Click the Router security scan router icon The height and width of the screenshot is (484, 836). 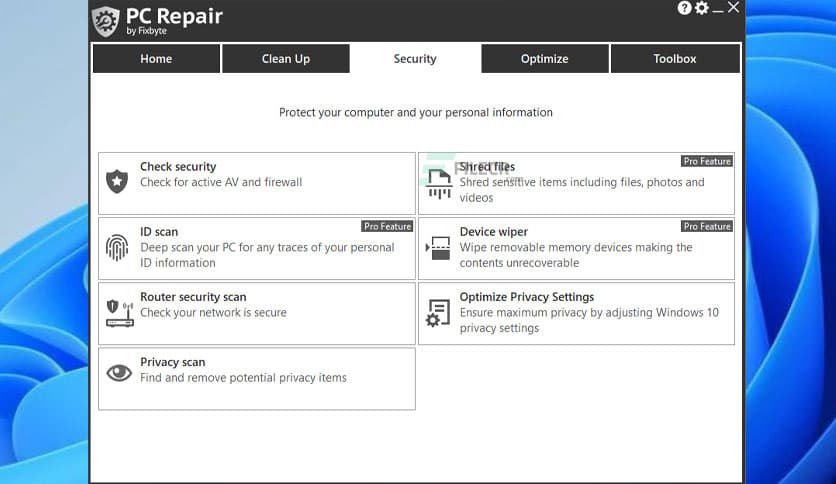(119, 314)
